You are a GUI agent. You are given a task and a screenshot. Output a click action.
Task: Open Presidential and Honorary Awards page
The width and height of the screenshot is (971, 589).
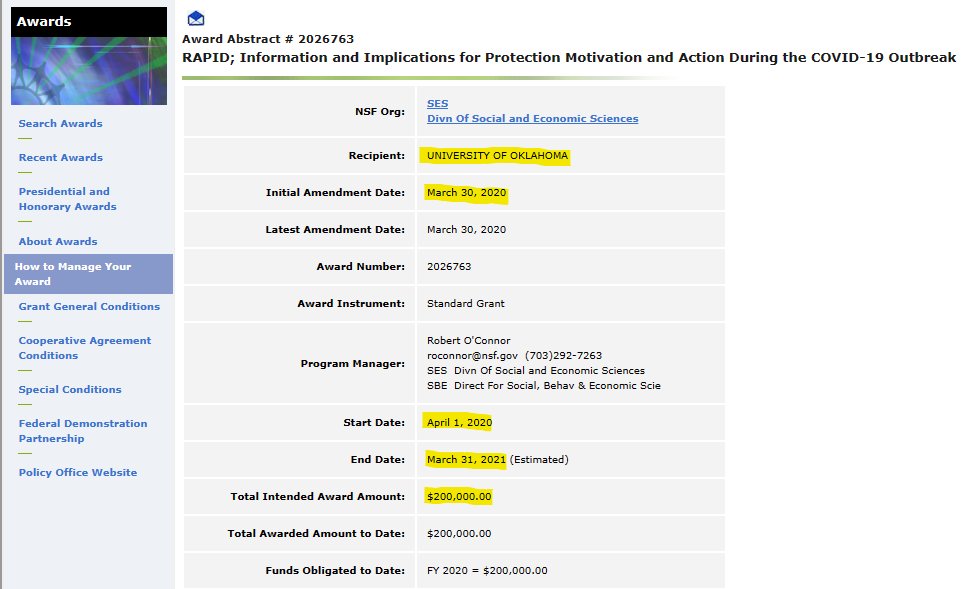[67, 199]
